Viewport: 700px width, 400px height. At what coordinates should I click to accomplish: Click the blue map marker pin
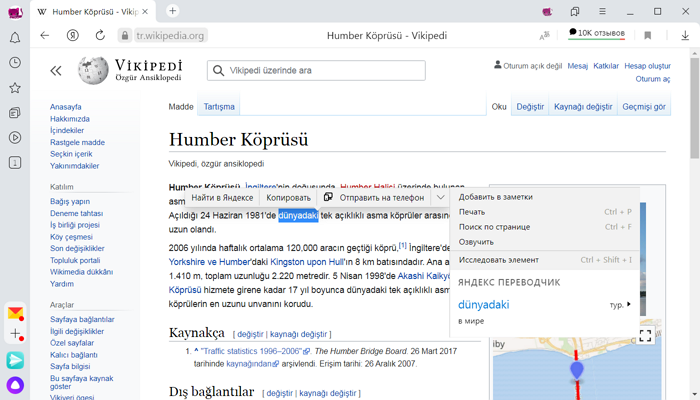point(577,370)
